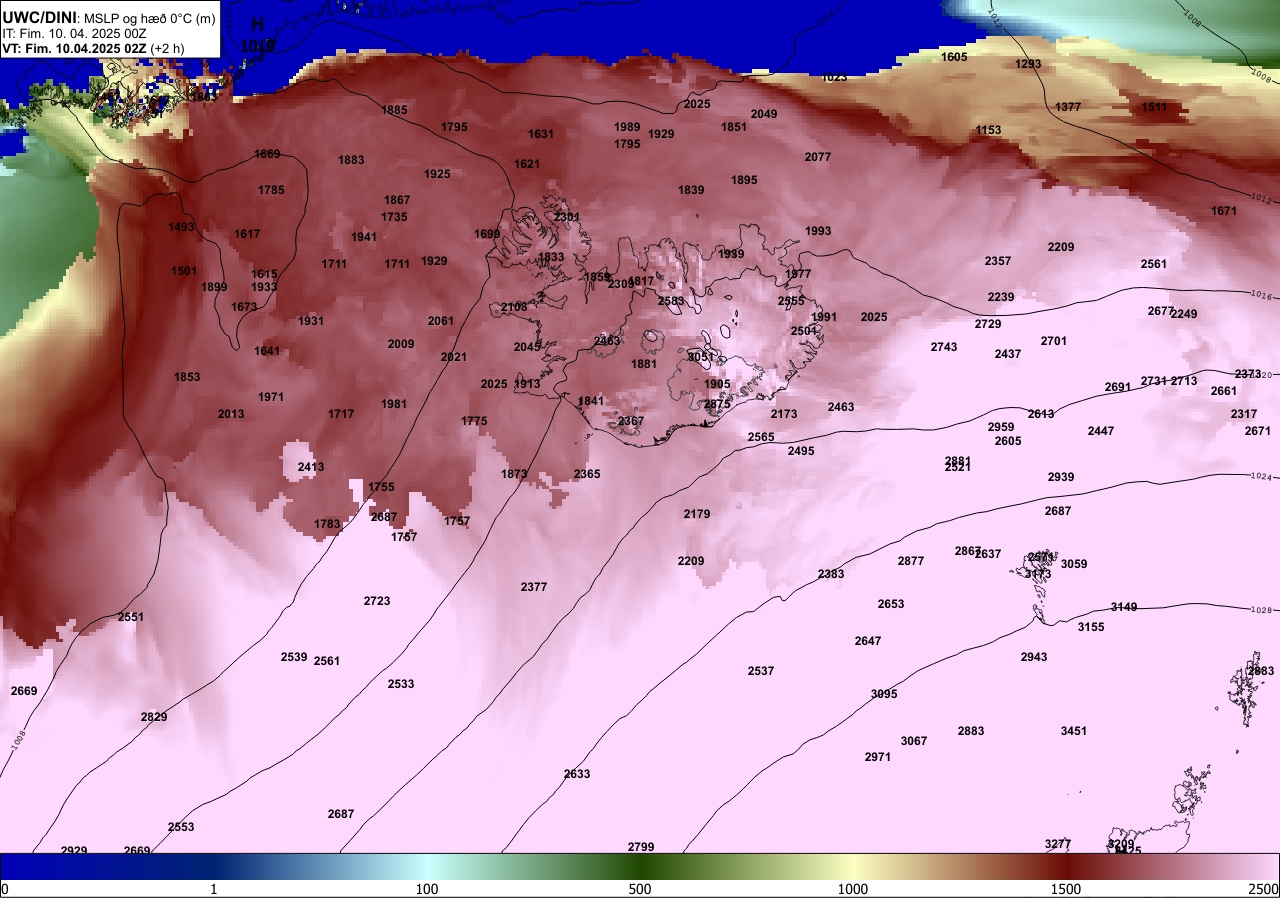Click the height value 1785
Image resolution: width=1280 pixels, height=898 pixels.
click(271, 190)
